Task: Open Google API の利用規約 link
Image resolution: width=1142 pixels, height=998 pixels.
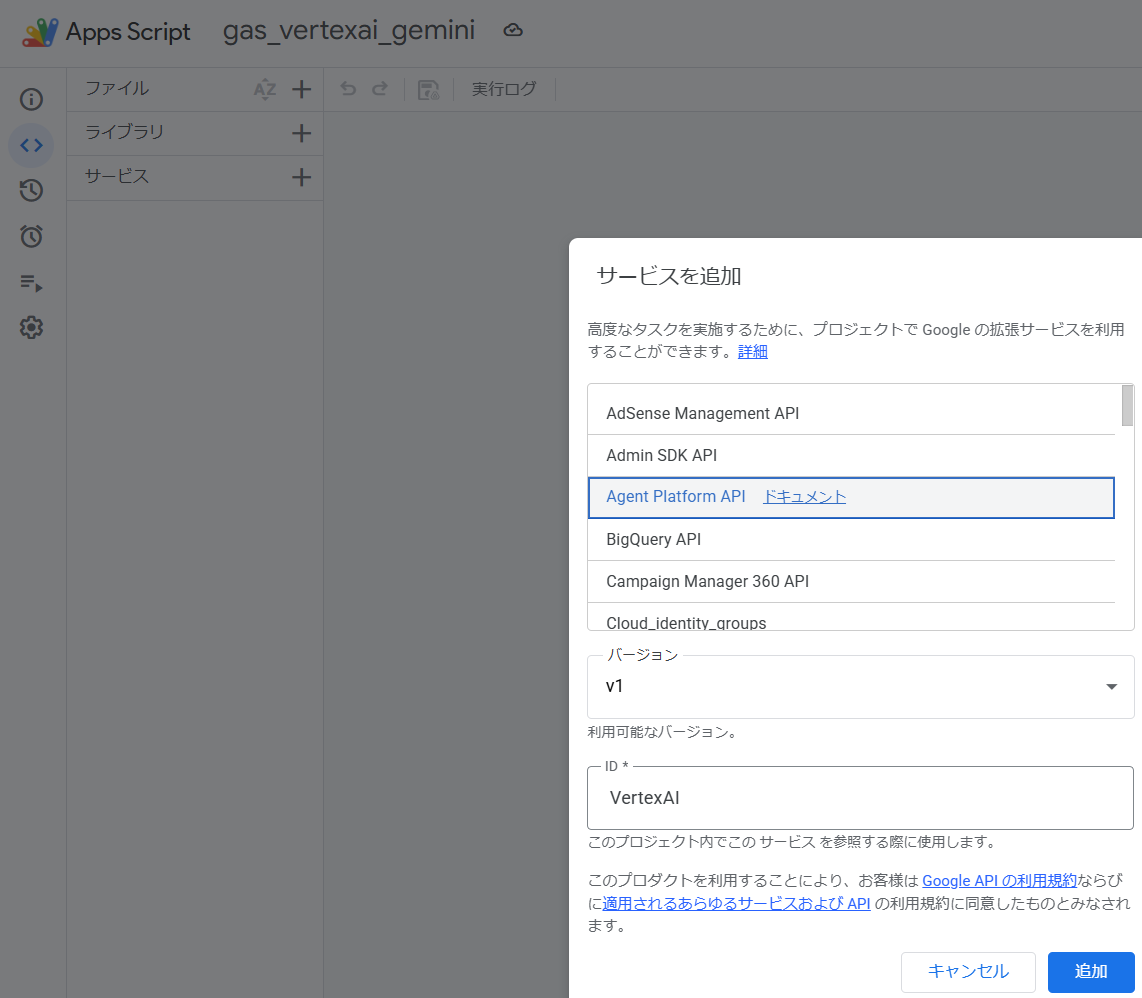Action: (x=999, y=881)
